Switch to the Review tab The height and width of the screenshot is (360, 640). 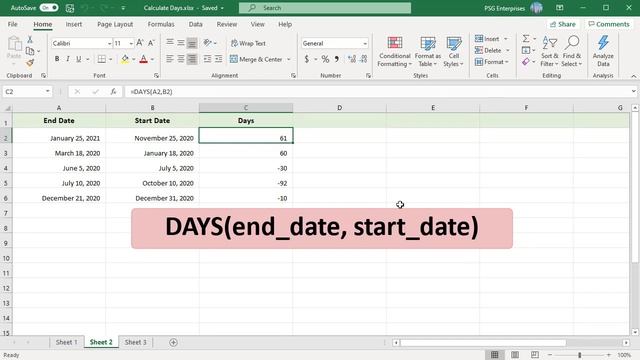tap(227, 24)
